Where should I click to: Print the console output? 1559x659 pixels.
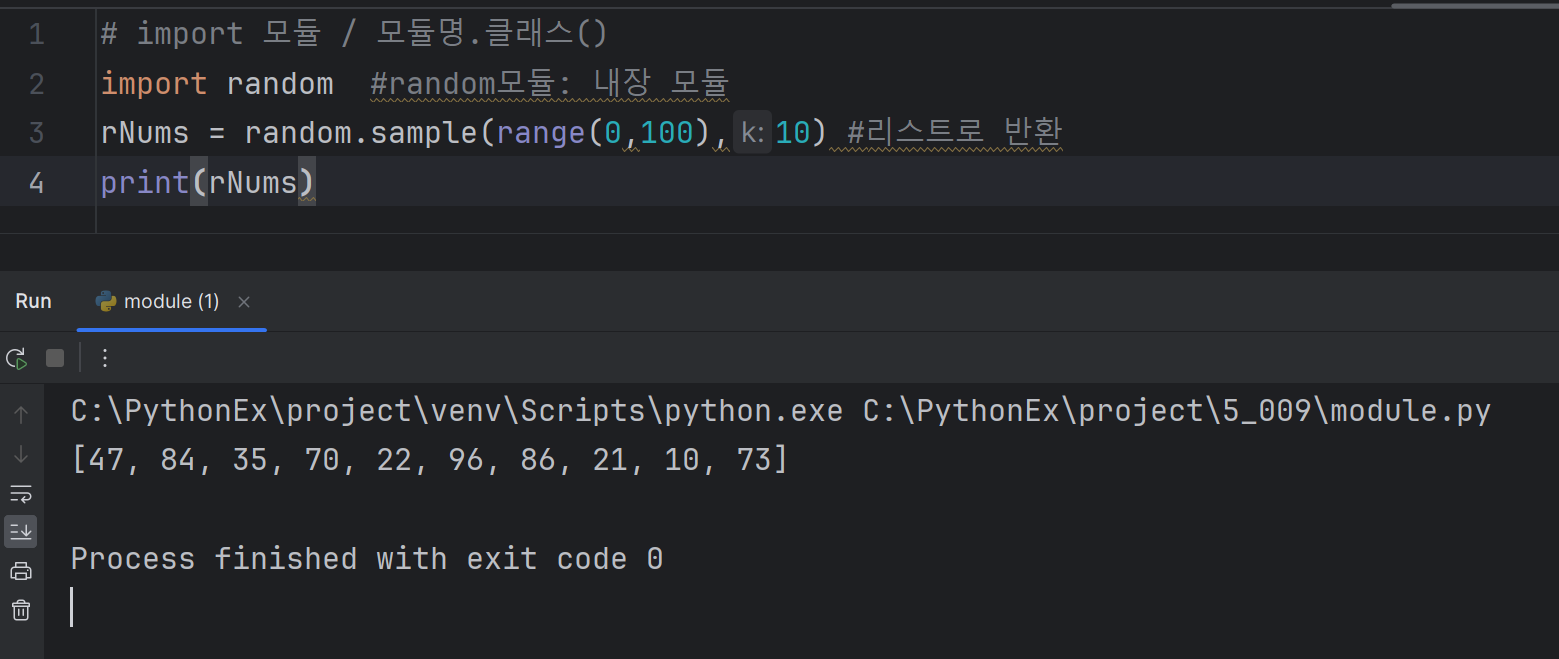21,571
